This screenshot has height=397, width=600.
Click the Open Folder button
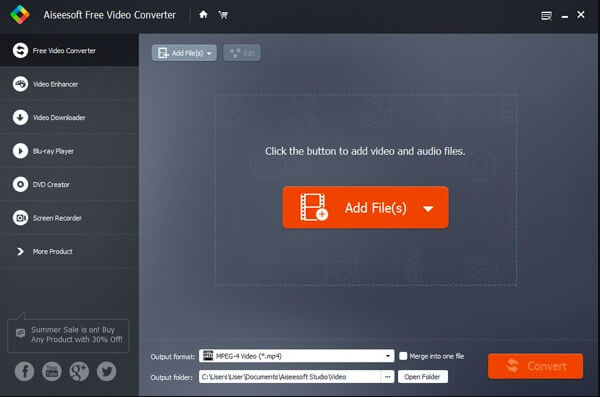pos(422,377)
